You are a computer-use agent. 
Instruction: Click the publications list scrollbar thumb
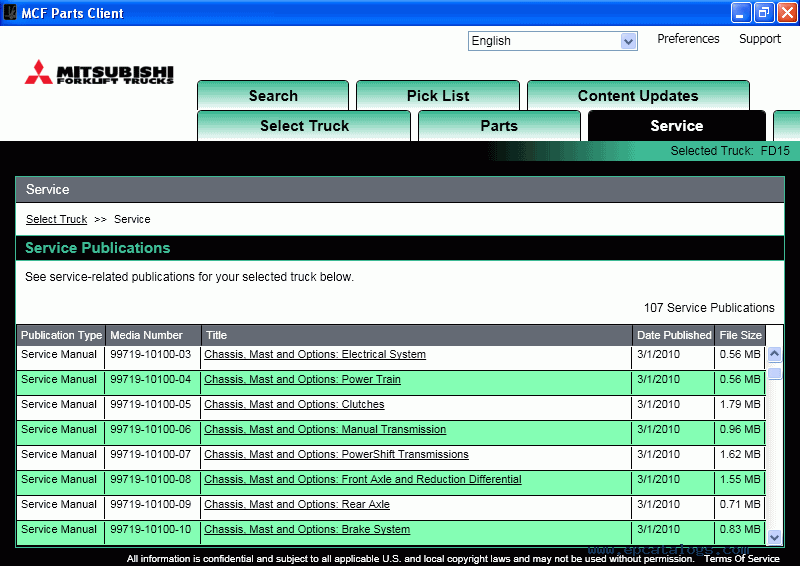pos(774,374)
